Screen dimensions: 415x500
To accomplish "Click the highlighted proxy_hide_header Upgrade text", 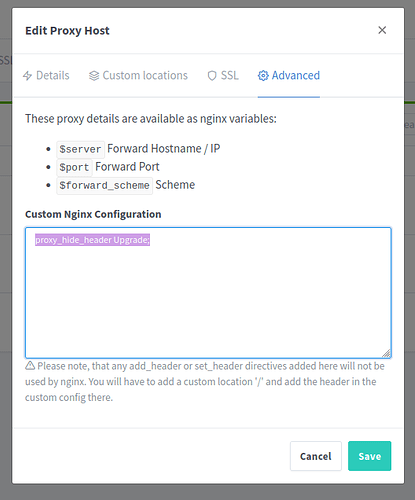I will [92, 240].
